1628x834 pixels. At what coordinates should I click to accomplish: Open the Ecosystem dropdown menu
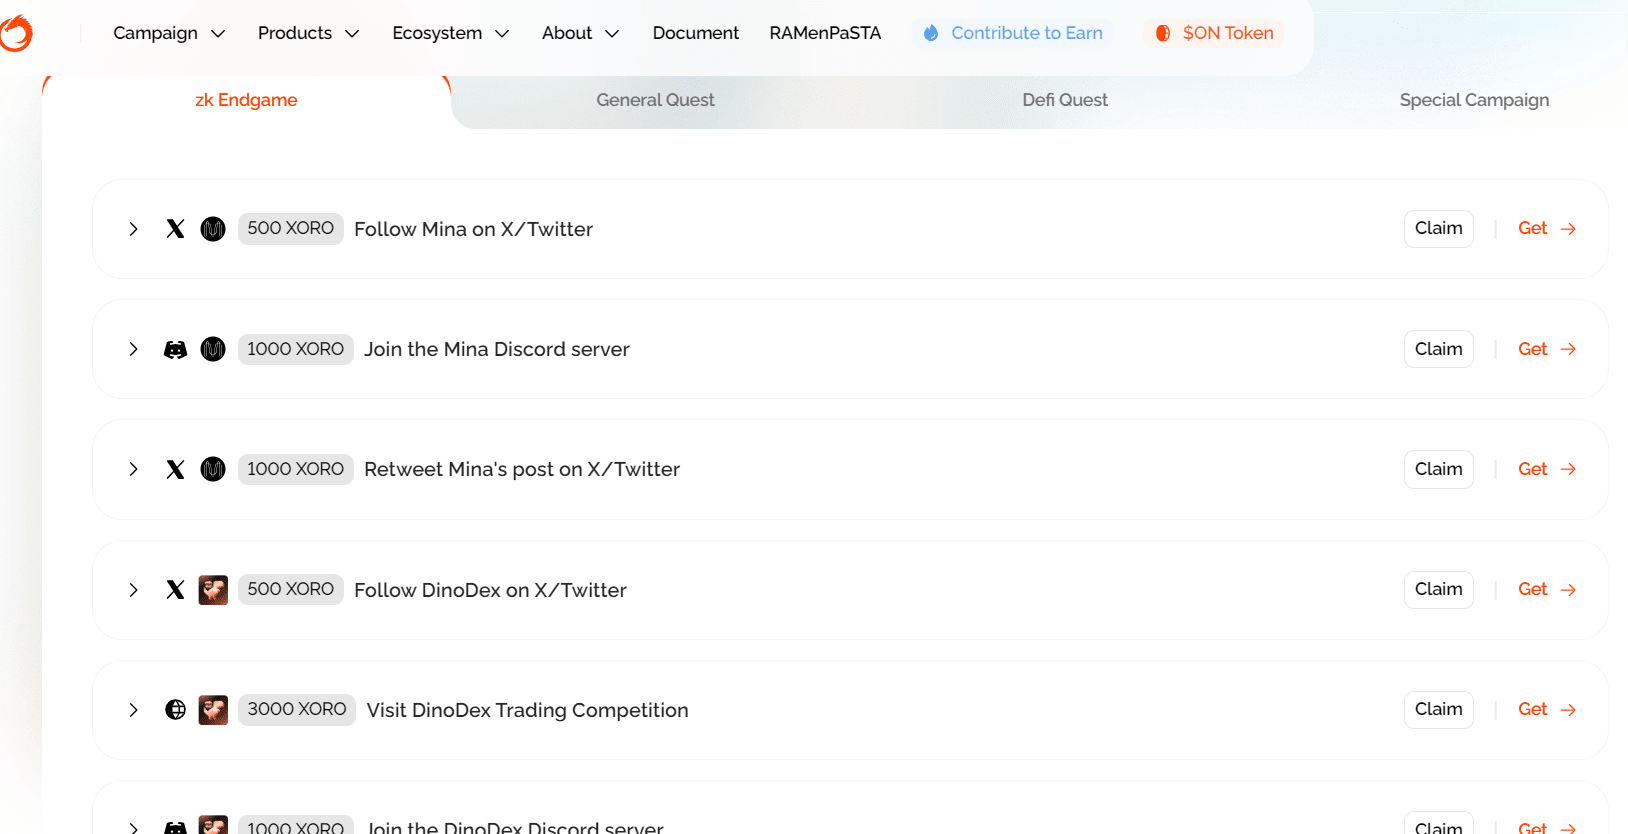point(451,33)
